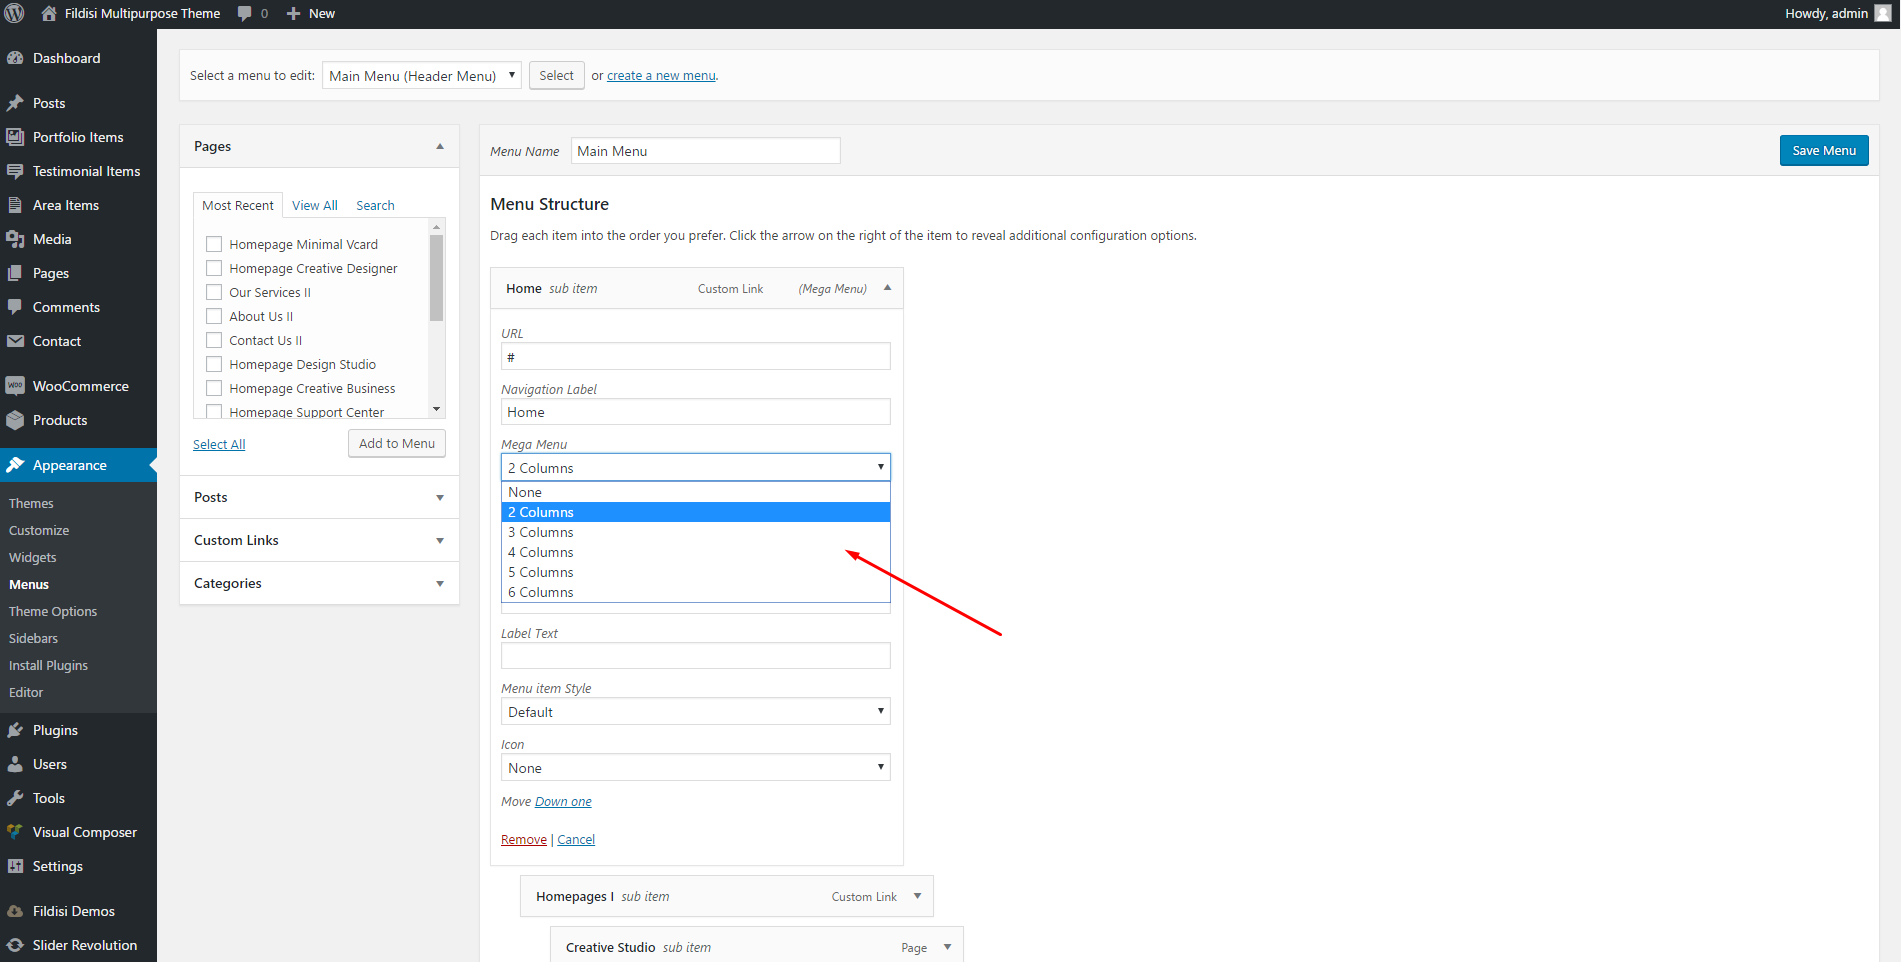Expand the Categories panel
This screenshot has width=1901, height=962.
(440, 584)
